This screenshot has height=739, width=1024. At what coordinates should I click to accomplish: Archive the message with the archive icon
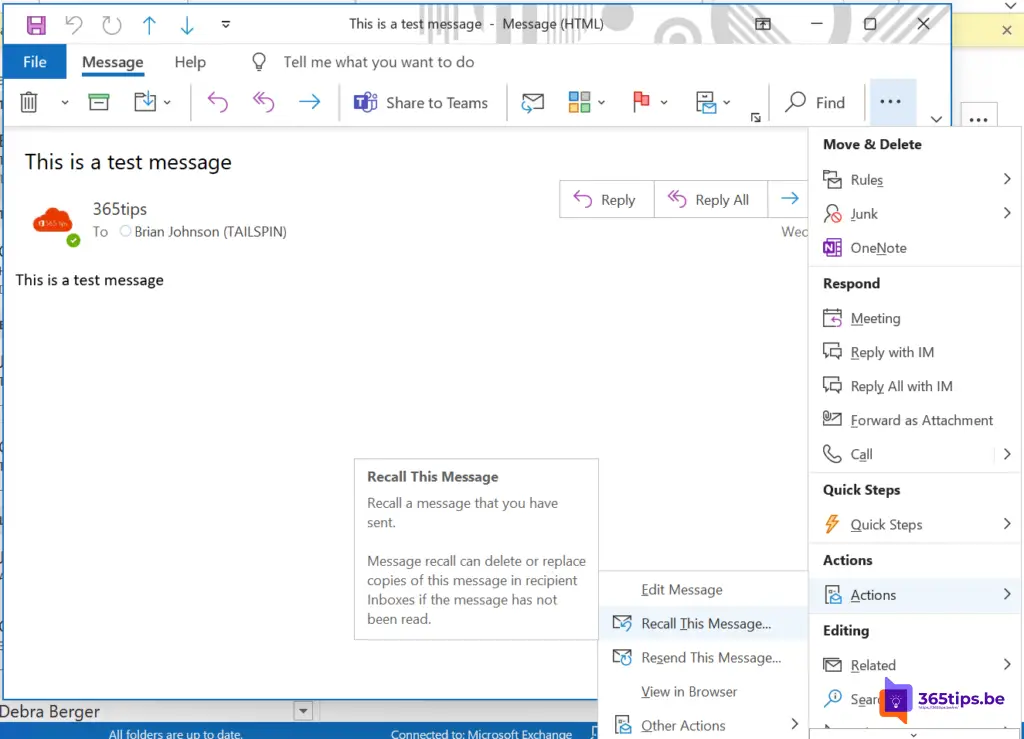(x=99, y=102)
